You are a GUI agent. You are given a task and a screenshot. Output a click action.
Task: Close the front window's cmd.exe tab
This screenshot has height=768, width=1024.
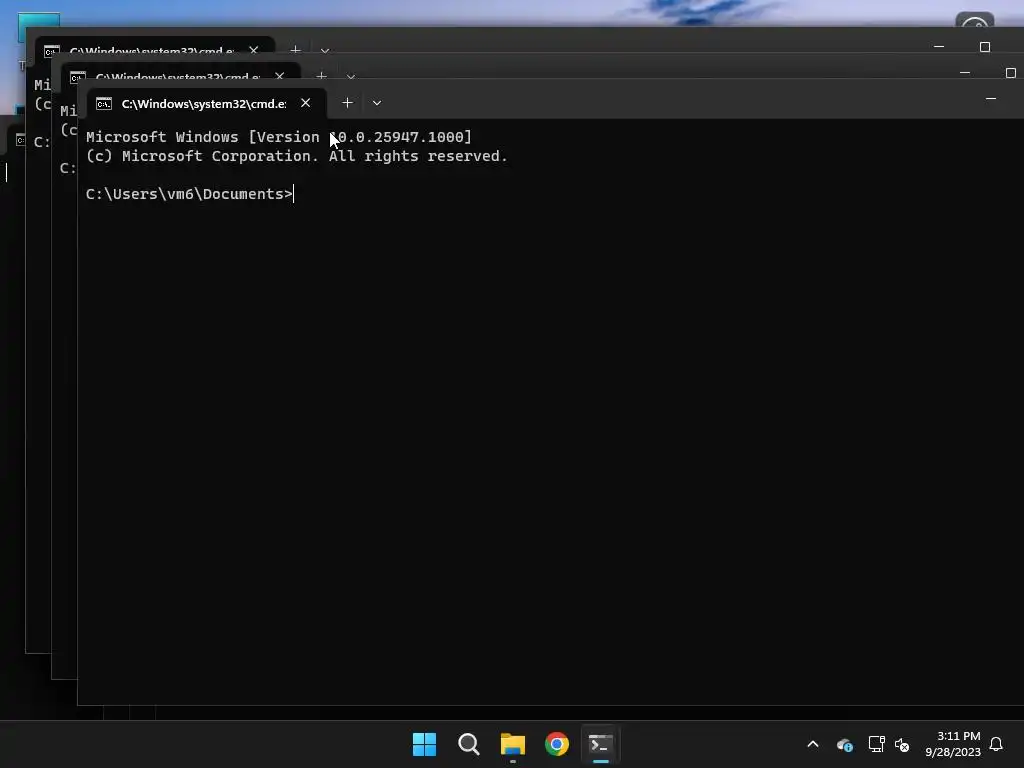pos(305,103)
